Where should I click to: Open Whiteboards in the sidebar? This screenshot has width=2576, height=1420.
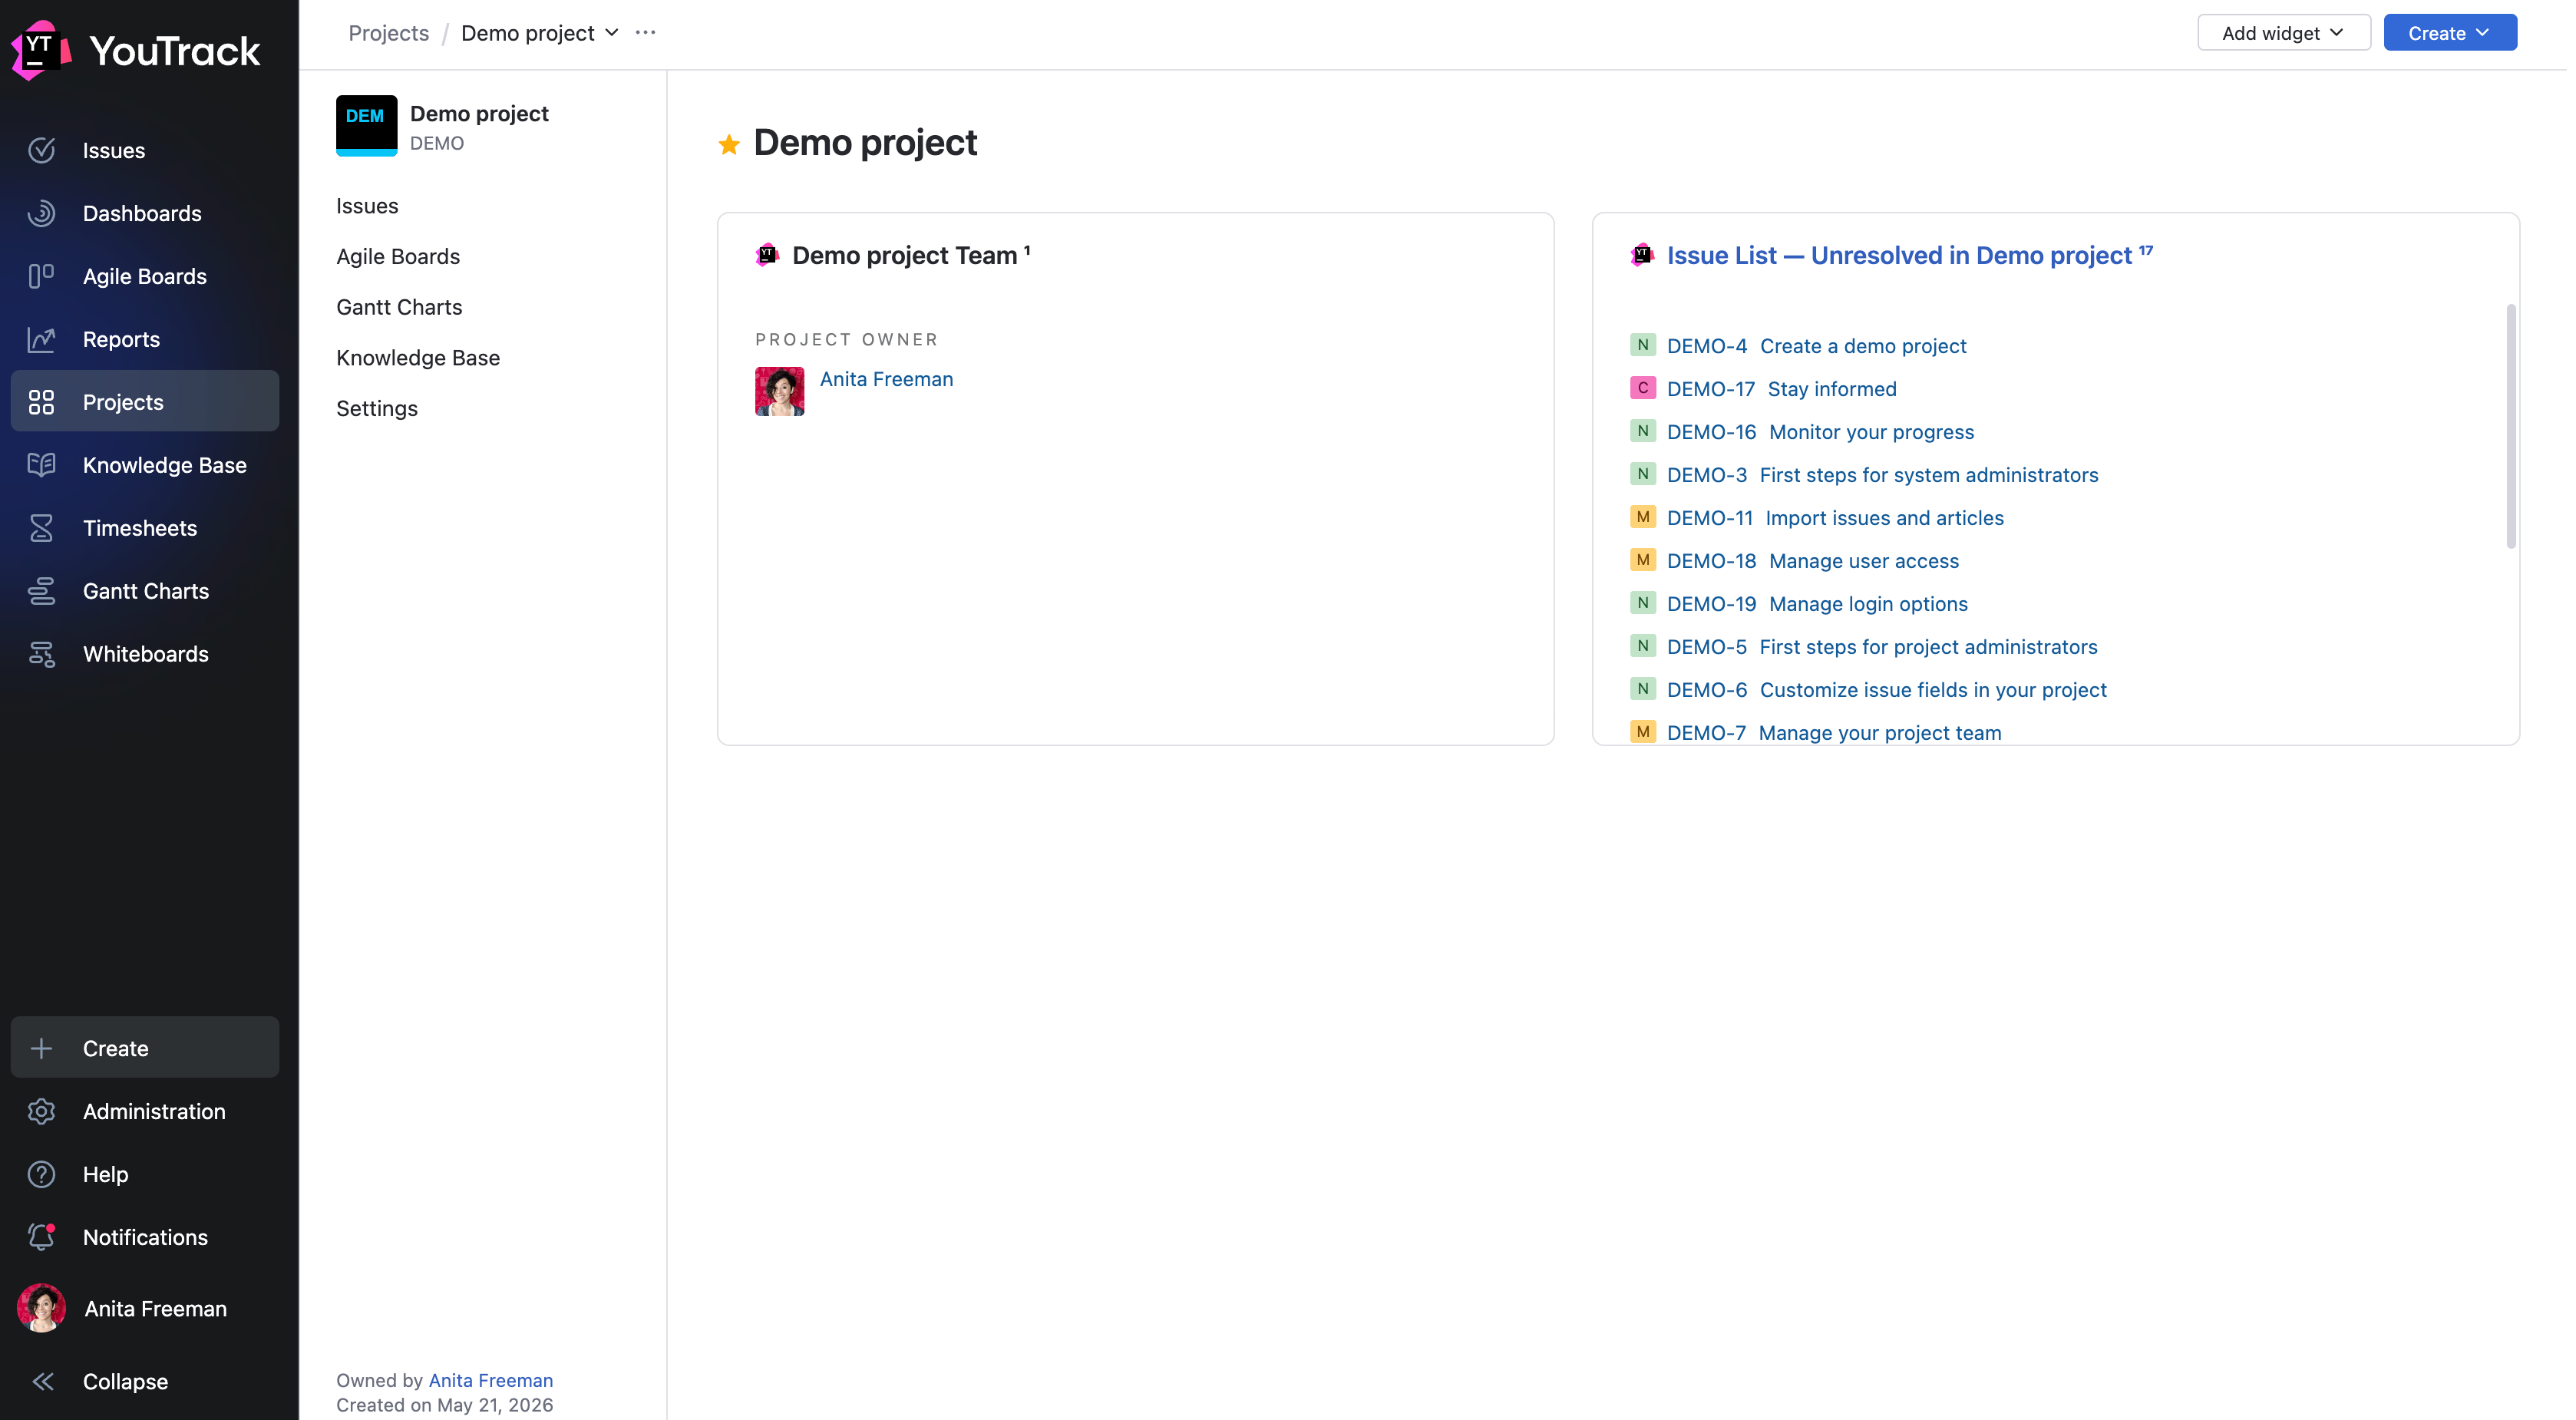pyautogui.click(x=144, y=654)
